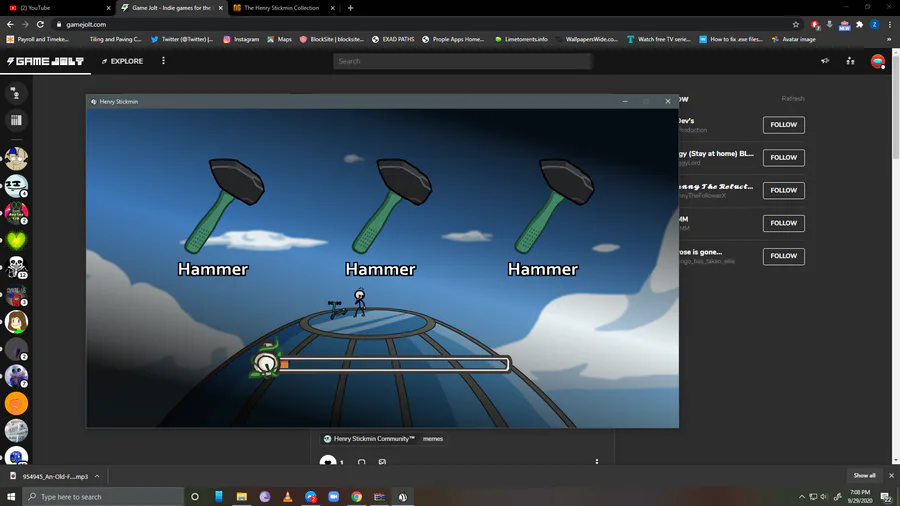
Task: Open the megaphone notifications icon
Action: coord(825,61)
